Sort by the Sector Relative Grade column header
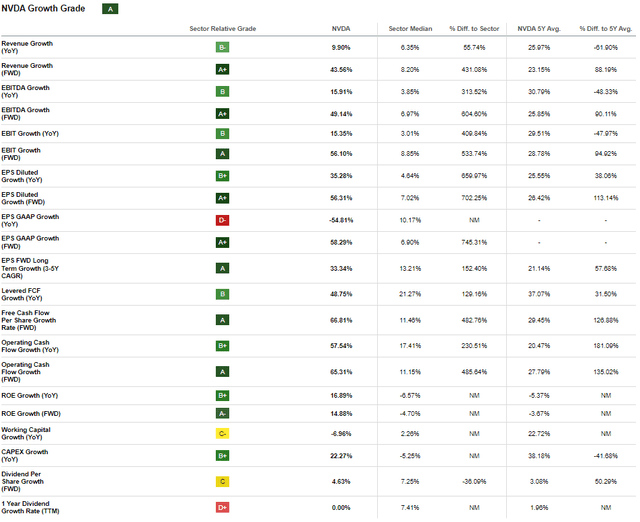Viewport: 640px width, 522px height. [x=222, y=29]
